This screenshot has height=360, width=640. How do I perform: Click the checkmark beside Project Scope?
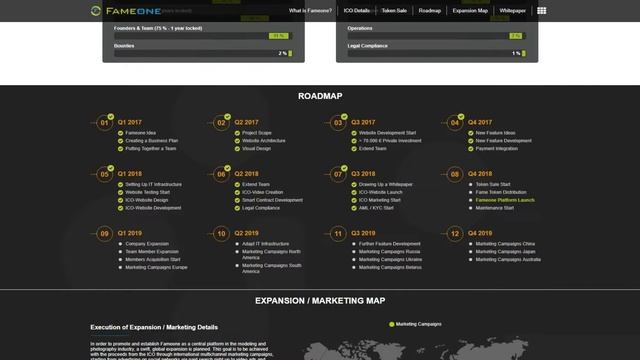[x=237, y=133]
